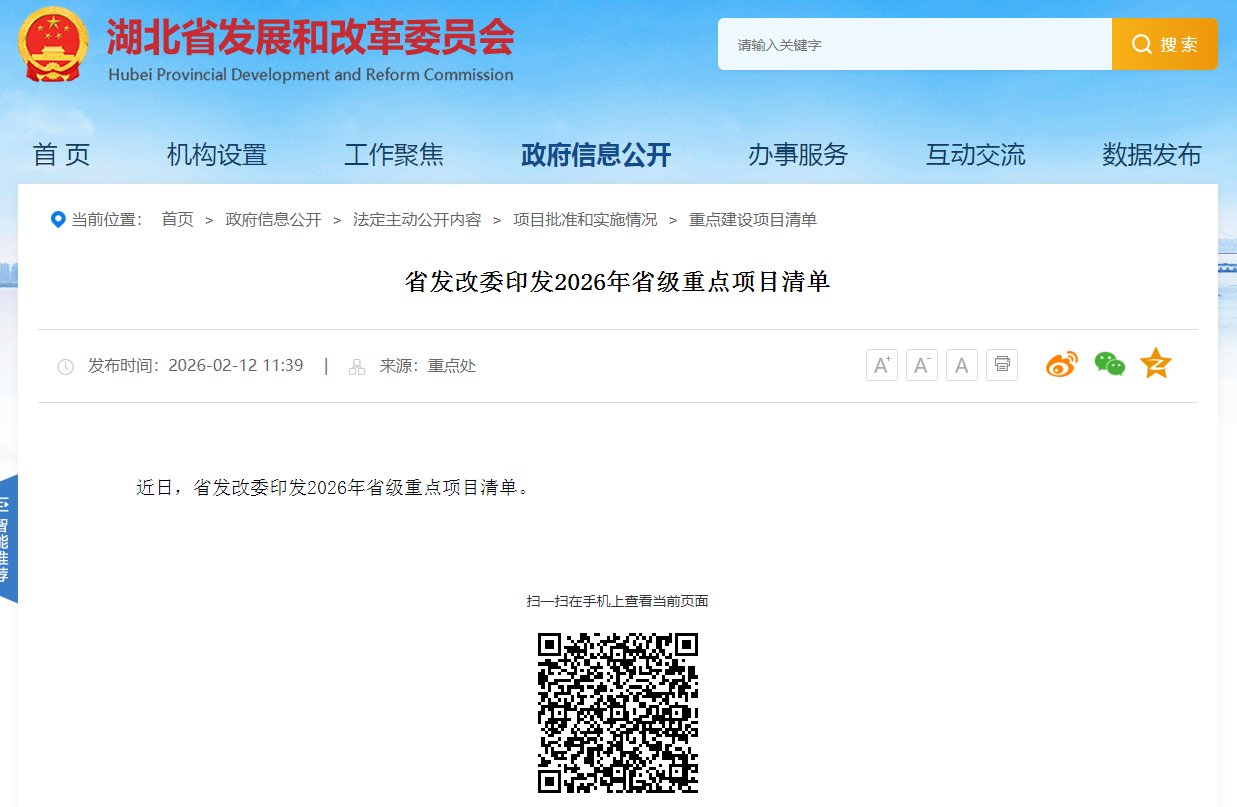Increase font size with A+ icon
Viewport: 1237px width, 807px height.
coord(882,365)
